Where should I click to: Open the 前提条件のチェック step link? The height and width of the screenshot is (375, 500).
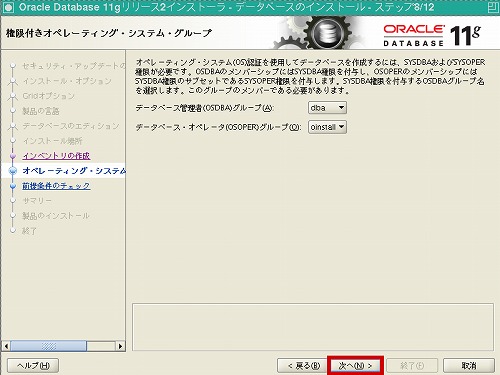pyautogui.click(x=56, y=186)
